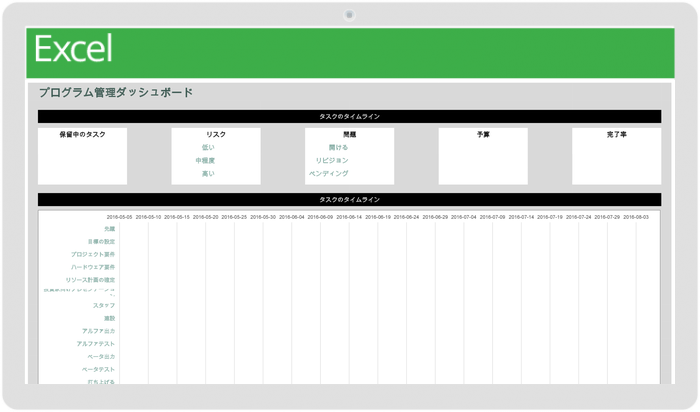The width and height of the screenshot is (700, 412).
Task: Select the 施設 task row label
Action: click(x=110, y=319)
